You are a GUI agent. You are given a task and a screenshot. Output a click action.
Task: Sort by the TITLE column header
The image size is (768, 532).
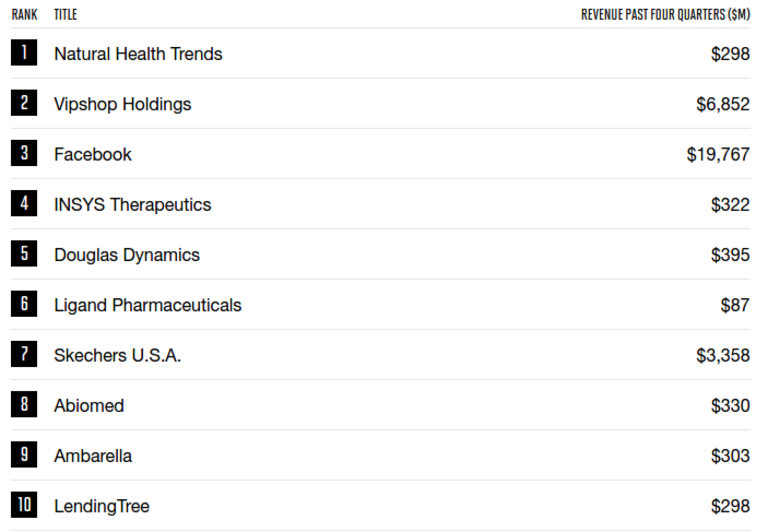65,15
